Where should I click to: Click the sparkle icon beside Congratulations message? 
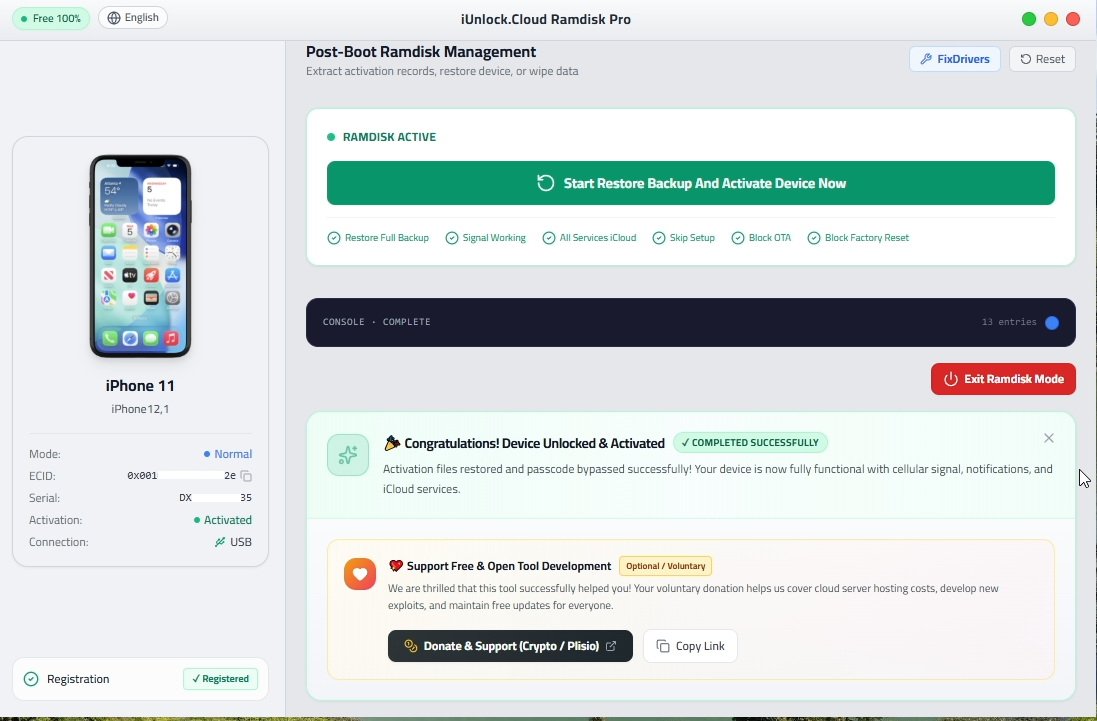tap(348, 455)
